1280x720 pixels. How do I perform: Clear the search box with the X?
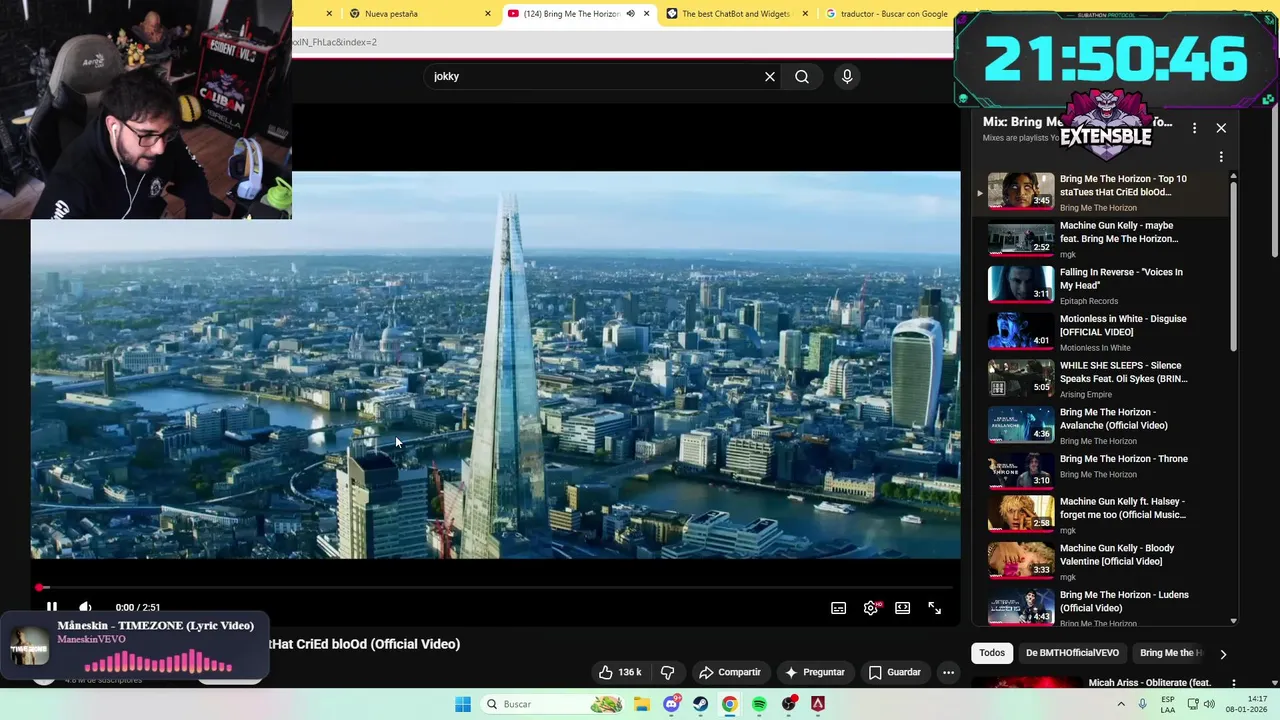(x=770, y=77)
